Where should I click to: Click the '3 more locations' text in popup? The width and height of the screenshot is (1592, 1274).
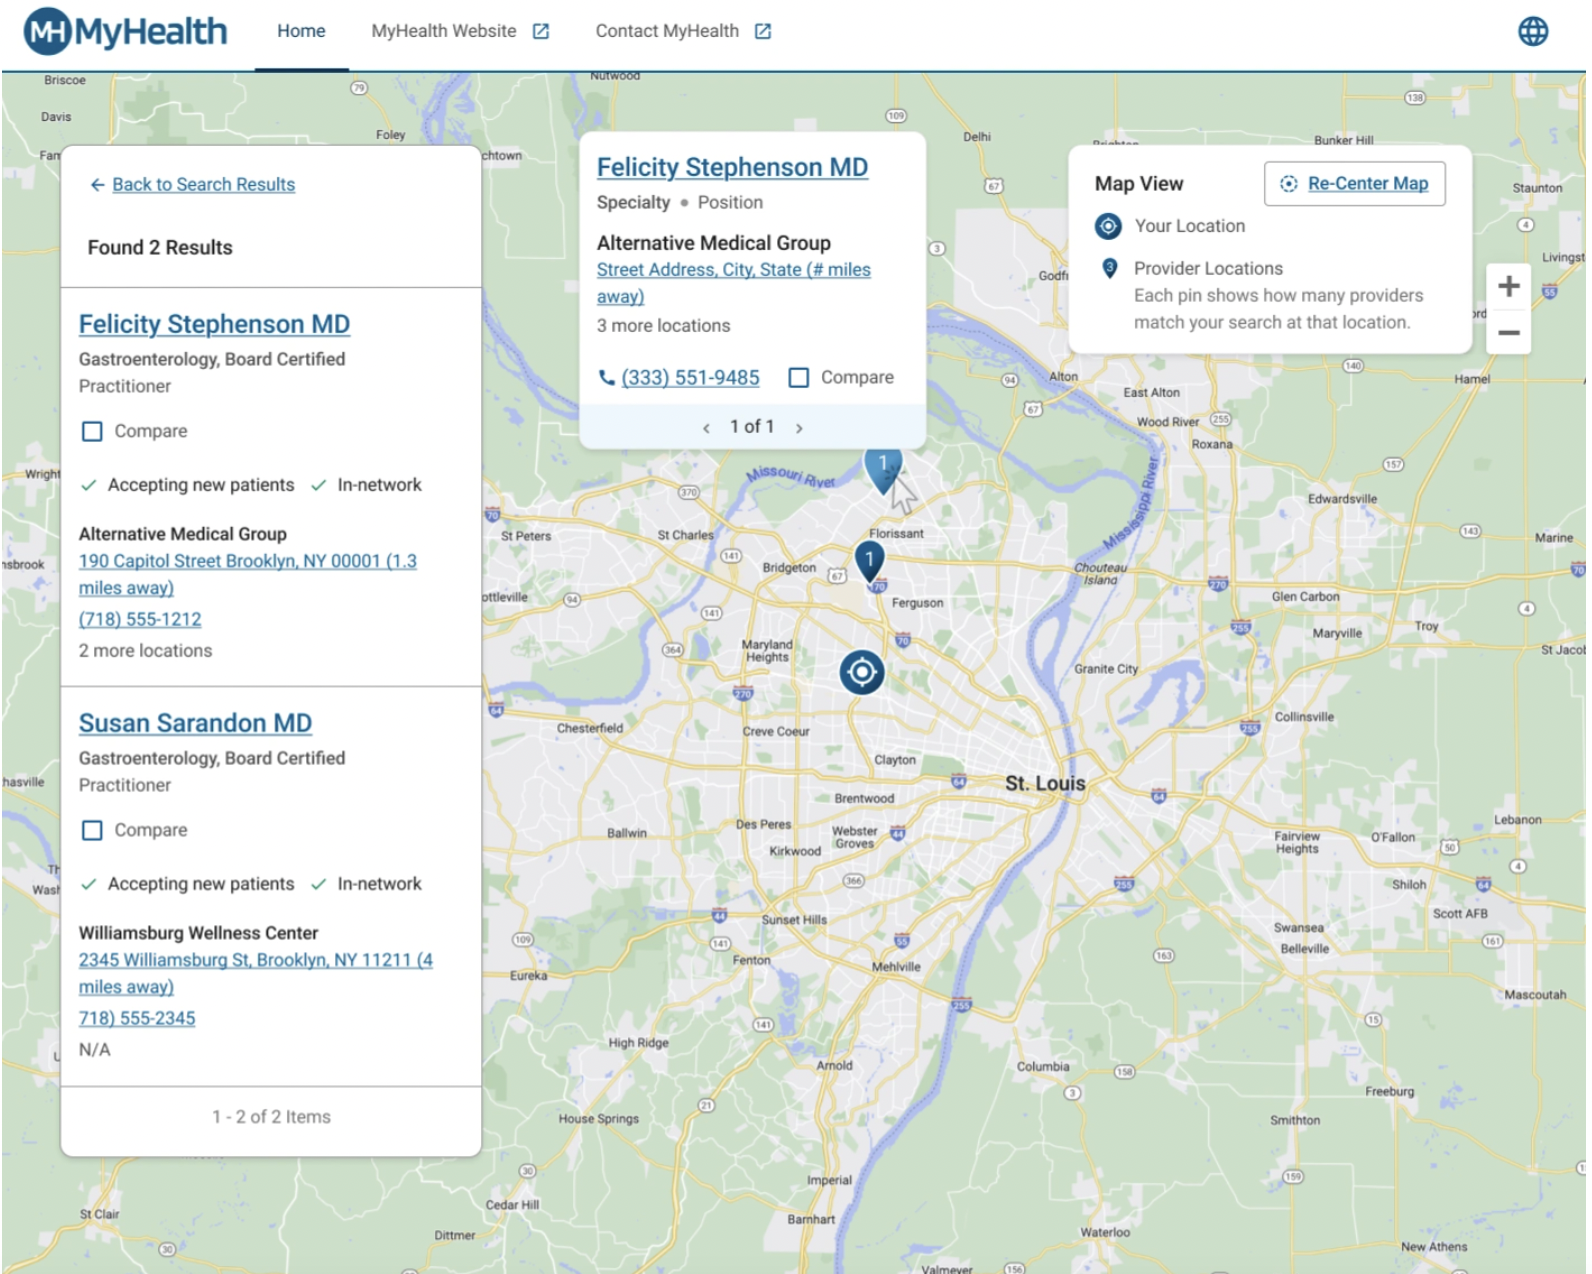pos(663,326)
